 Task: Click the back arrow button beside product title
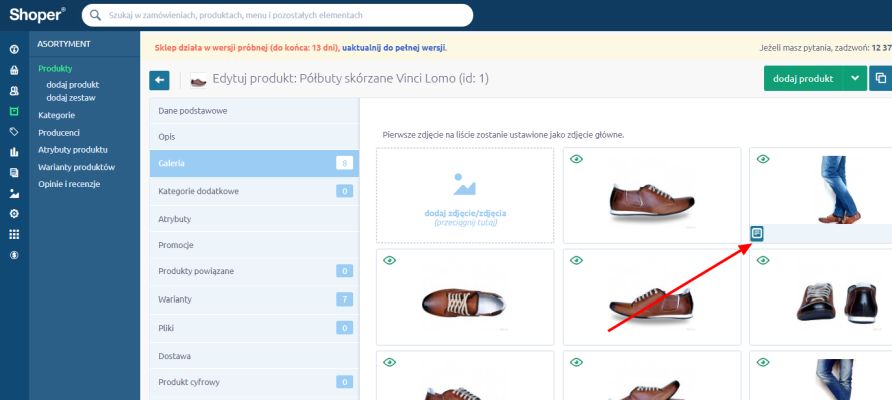point(159,79)
